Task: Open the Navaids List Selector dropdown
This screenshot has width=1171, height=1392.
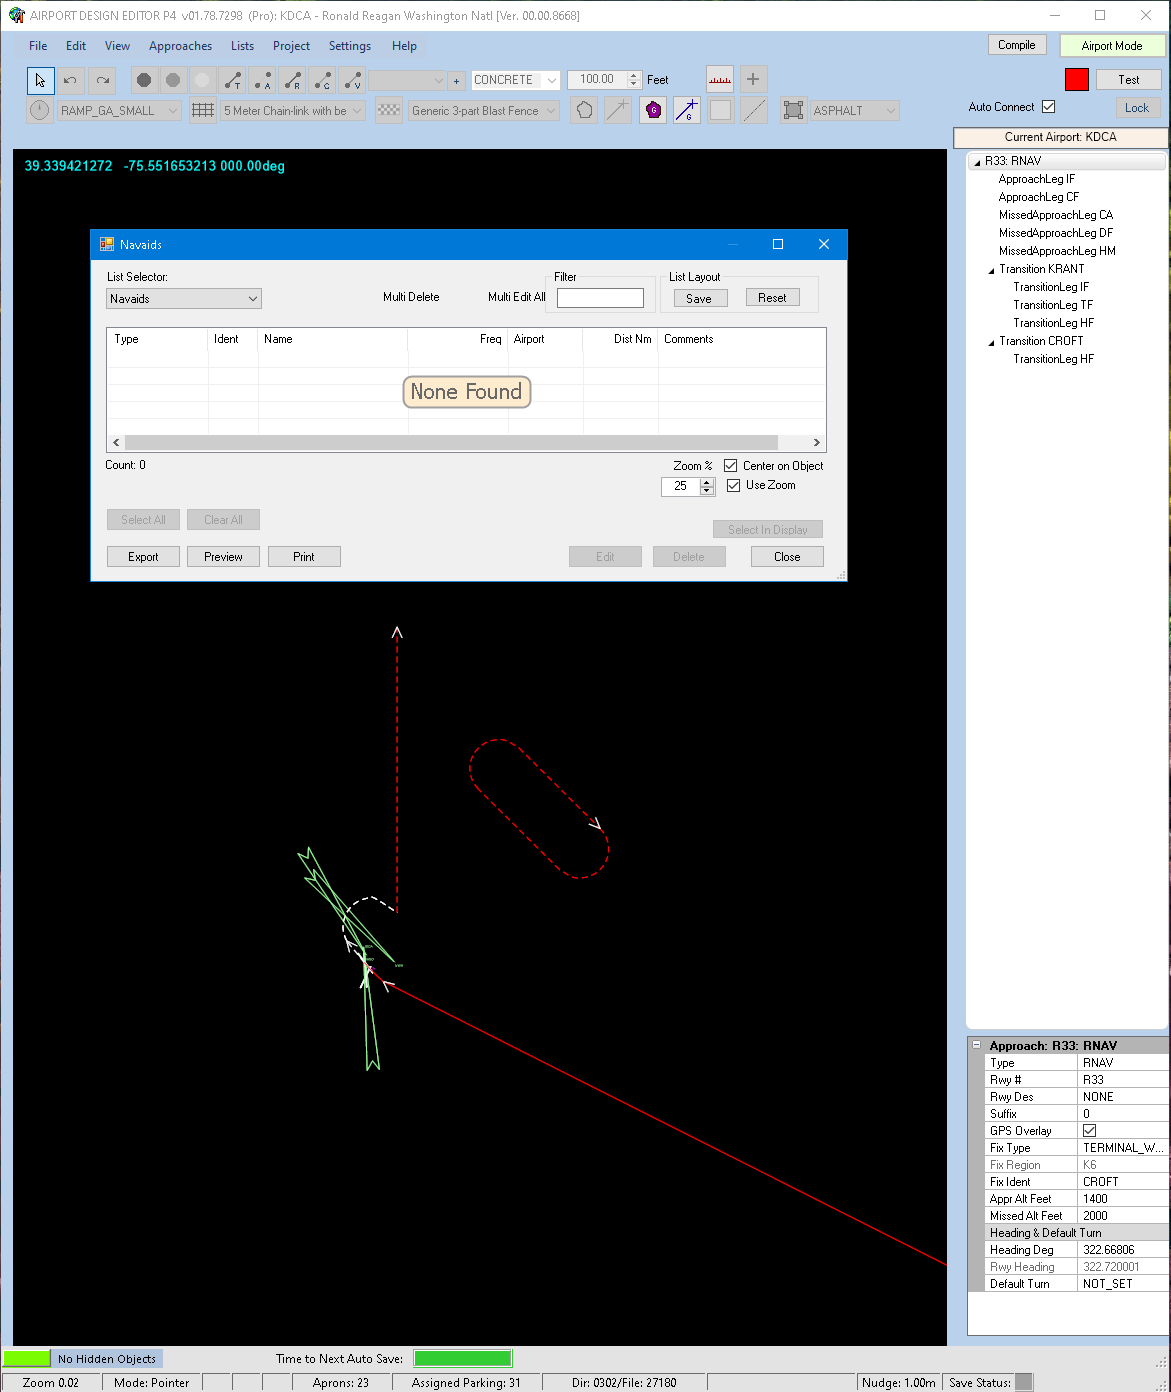Action: click(184, 299)
